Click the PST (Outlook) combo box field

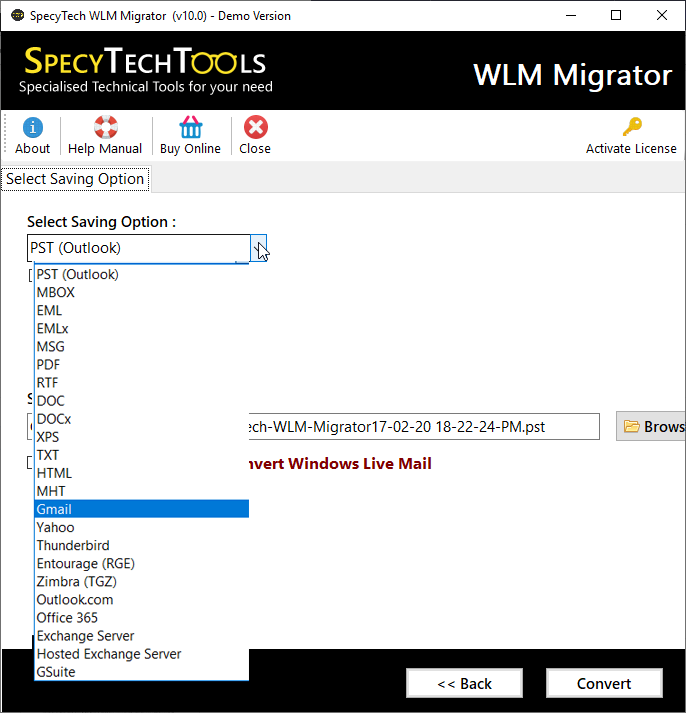point(139,248)
